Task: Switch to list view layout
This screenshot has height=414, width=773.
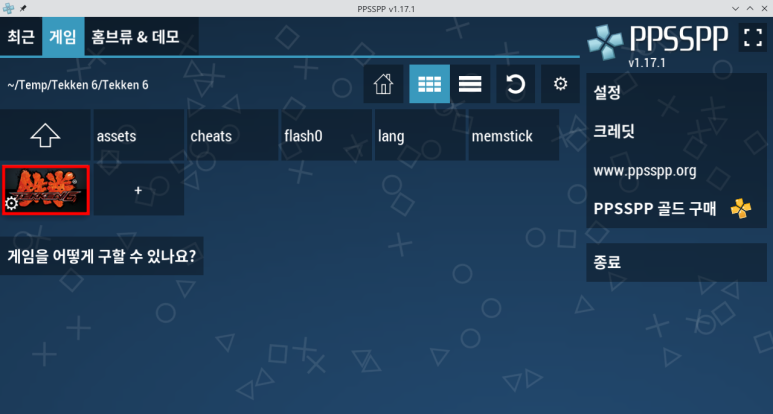Action: pos(470,84)
